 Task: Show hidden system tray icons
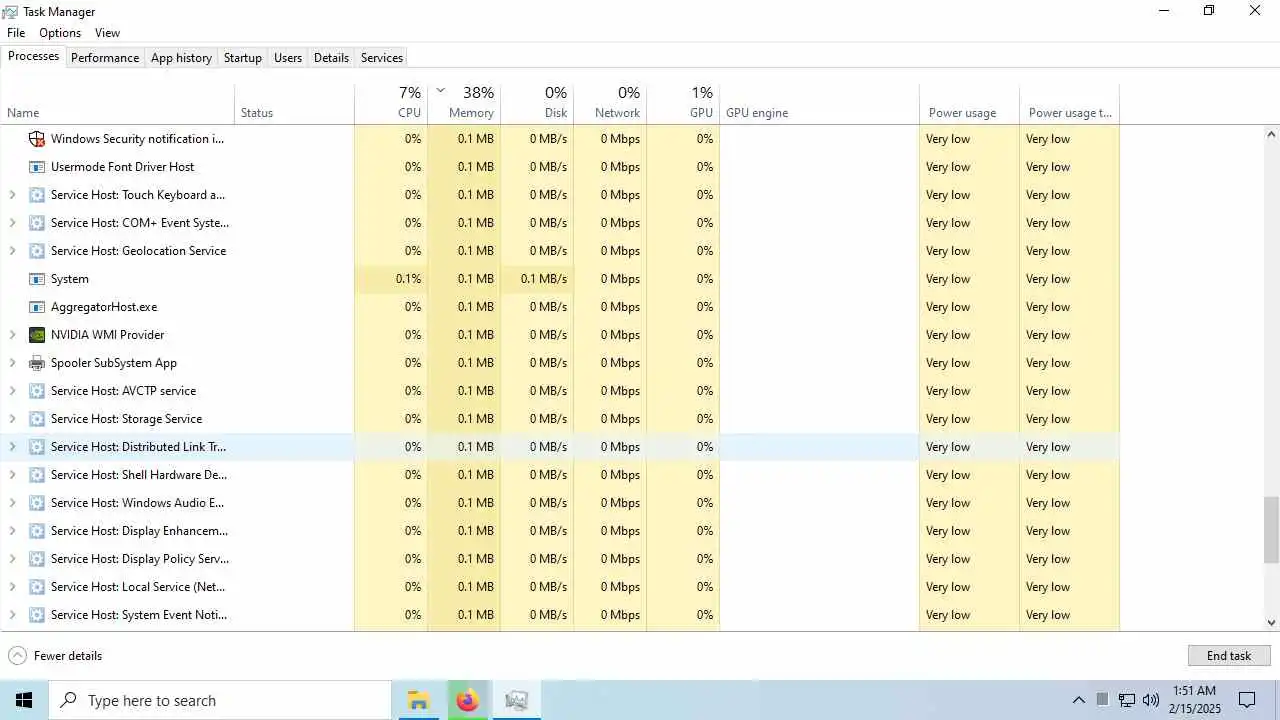point(1078,700)
